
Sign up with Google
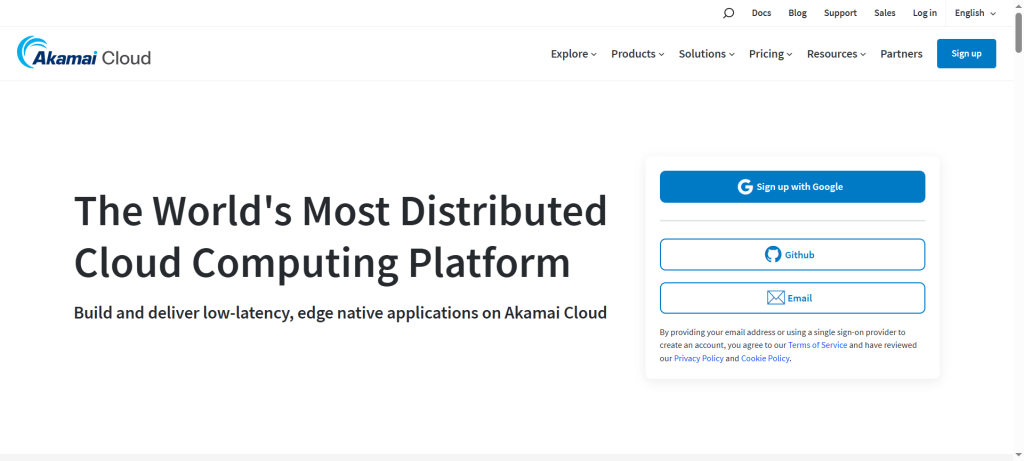coord(792,187)
